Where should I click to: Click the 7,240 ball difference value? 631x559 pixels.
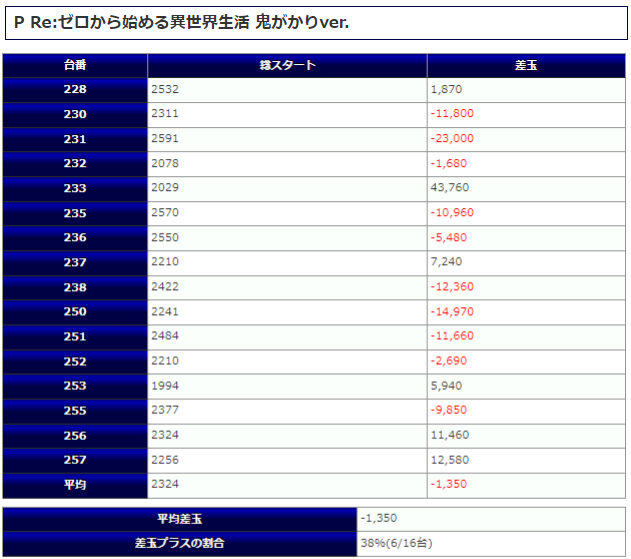coord(446,262)
